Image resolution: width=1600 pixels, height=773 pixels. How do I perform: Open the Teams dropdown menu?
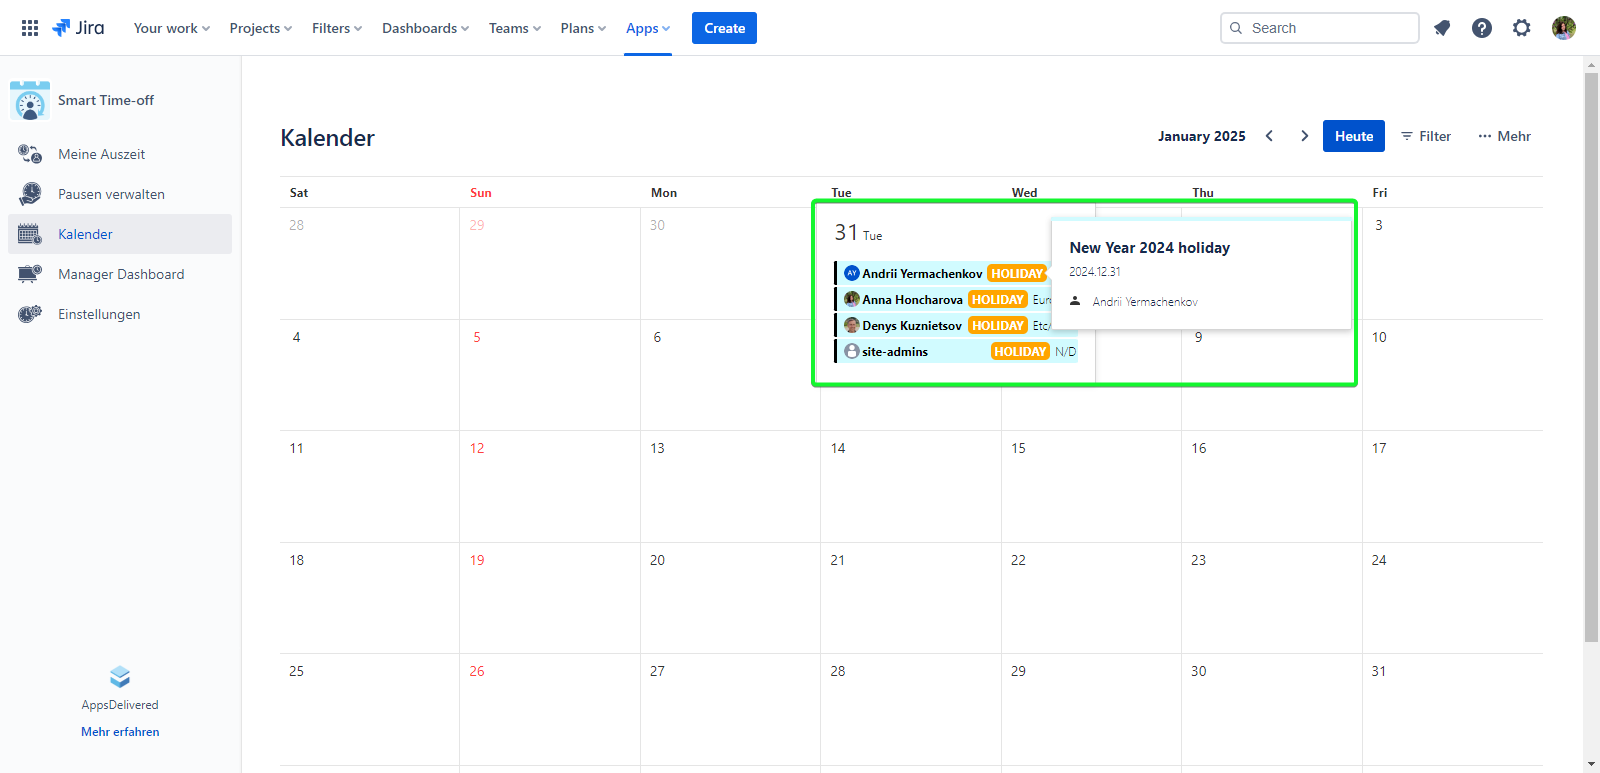tap(514, 28)
